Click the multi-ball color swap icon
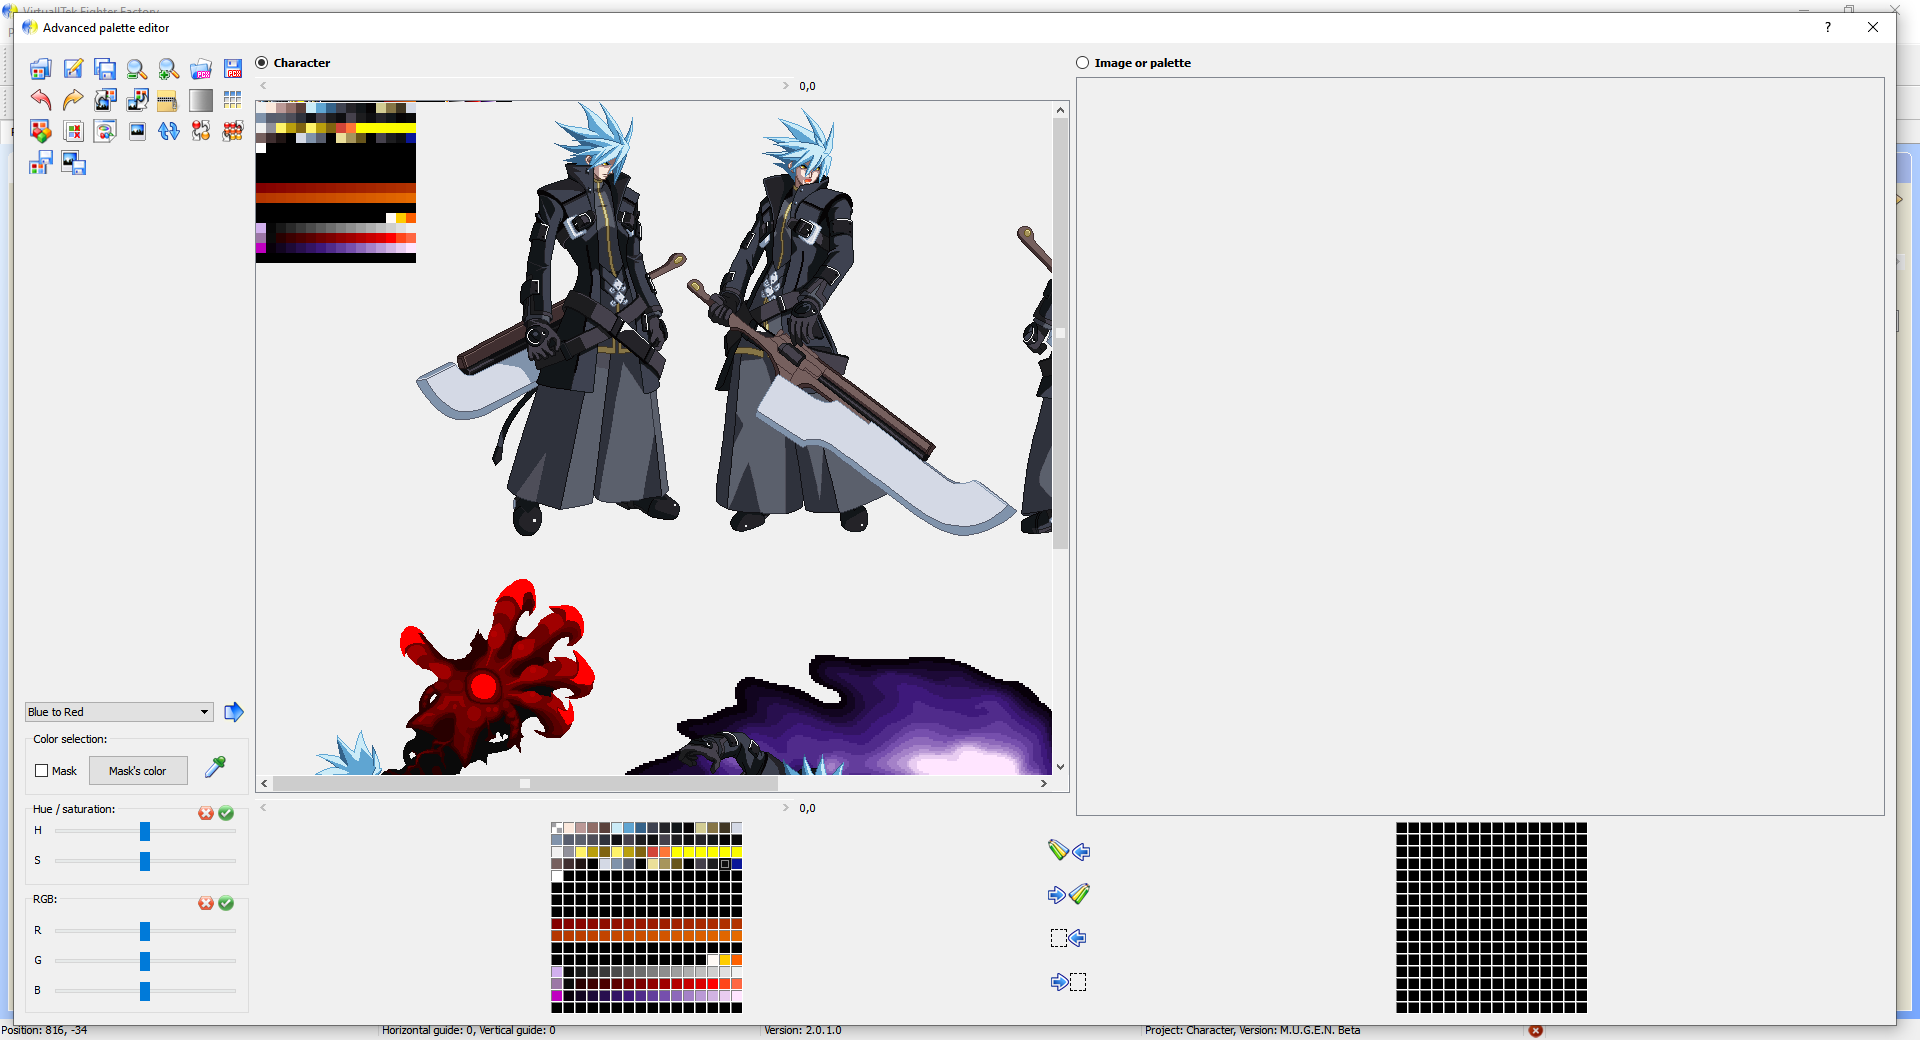The width and height of the screenshot is (1920, 1040). coord(233,131)
